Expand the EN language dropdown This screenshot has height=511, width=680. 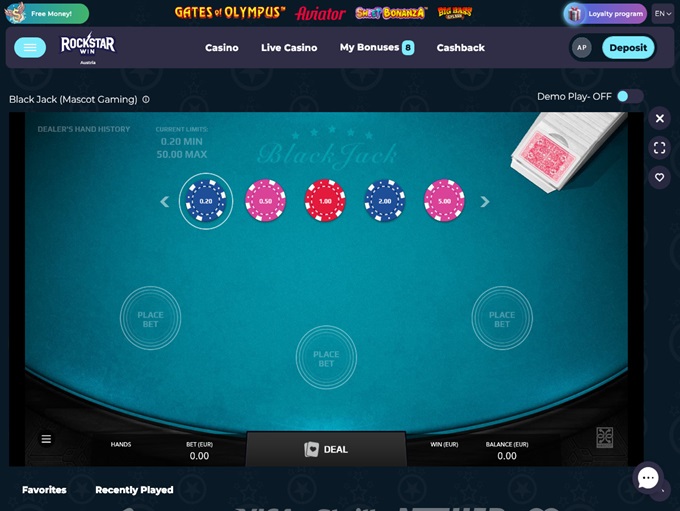tap(663, 13)
